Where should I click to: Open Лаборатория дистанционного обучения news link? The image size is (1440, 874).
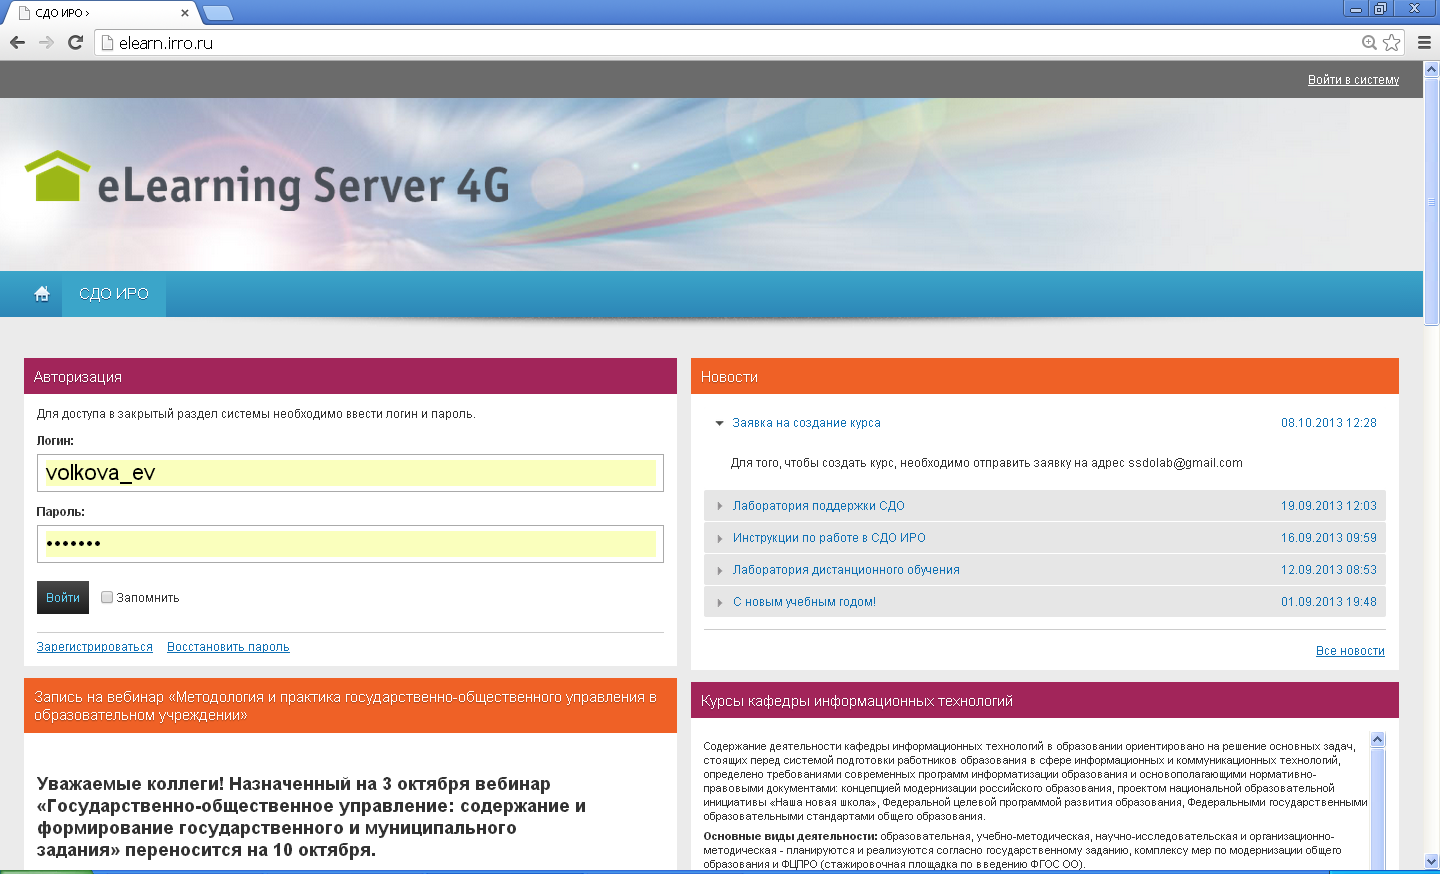[846, 570]
